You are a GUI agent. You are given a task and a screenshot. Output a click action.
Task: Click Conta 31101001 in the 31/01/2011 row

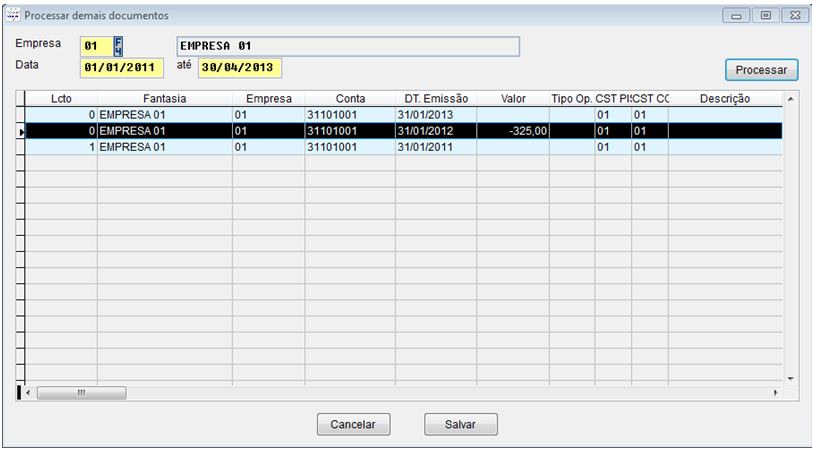click(350, 147)
